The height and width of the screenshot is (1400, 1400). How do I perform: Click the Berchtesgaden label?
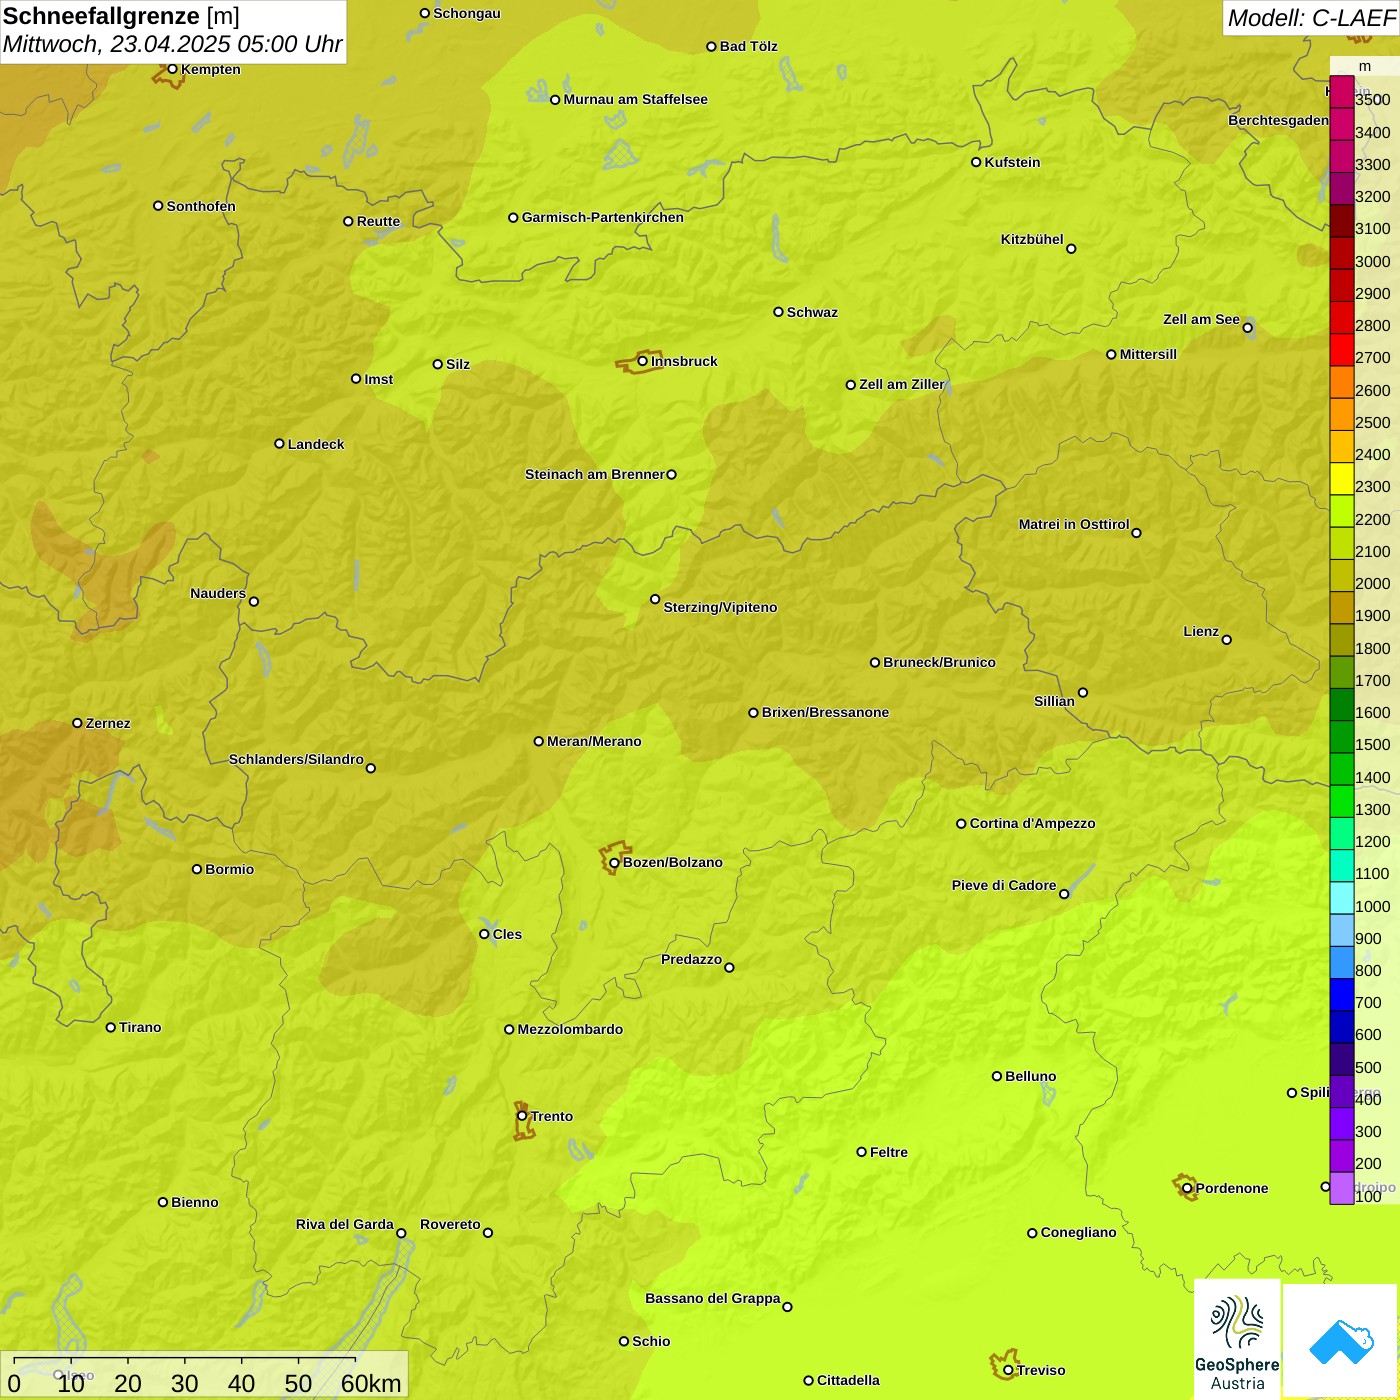click(1278, 120)
